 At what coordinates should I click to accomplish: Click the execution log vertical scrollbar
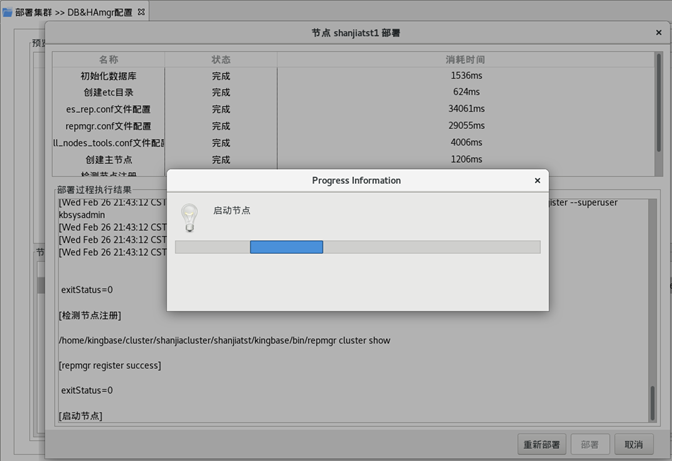[x=653, y=400]
